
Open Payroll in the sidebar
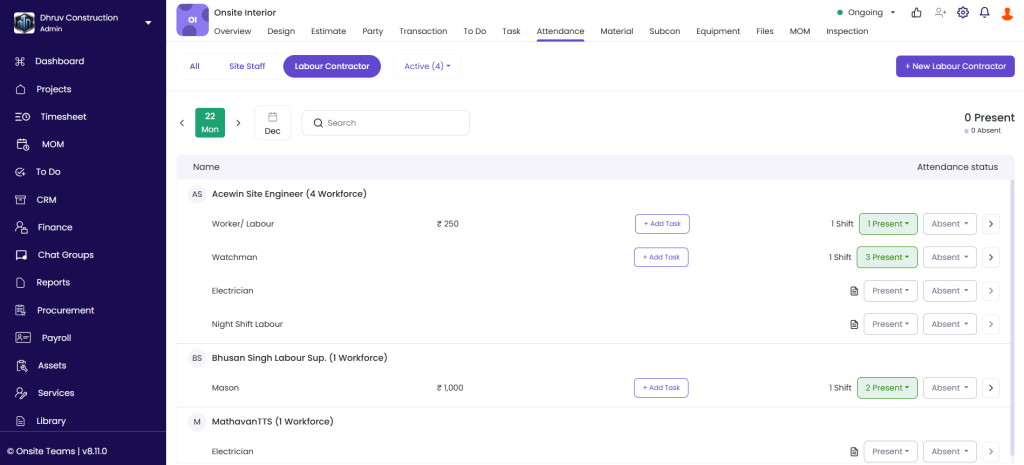[56, 338]
